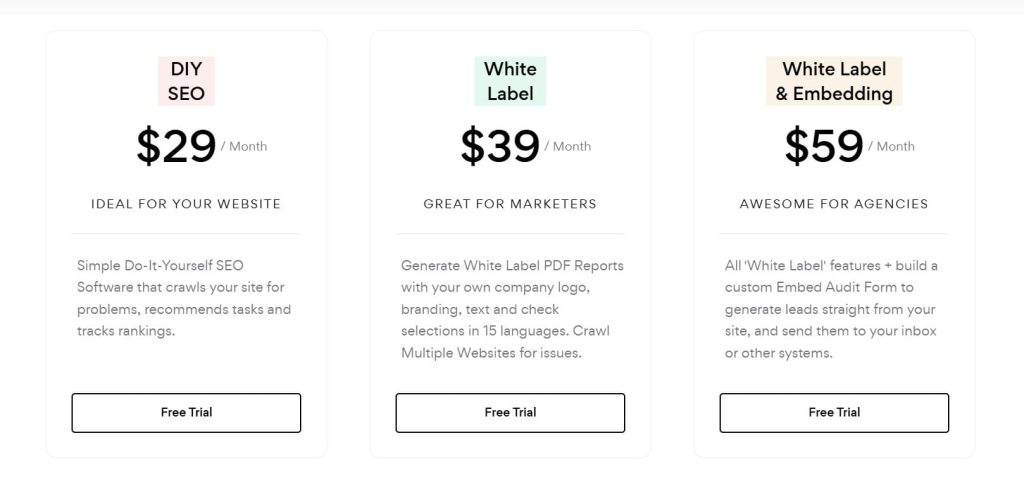1024x488 pixels.
Task: Start the Free Trial for DIY SEO plan
Action: [x=186, y=412]
